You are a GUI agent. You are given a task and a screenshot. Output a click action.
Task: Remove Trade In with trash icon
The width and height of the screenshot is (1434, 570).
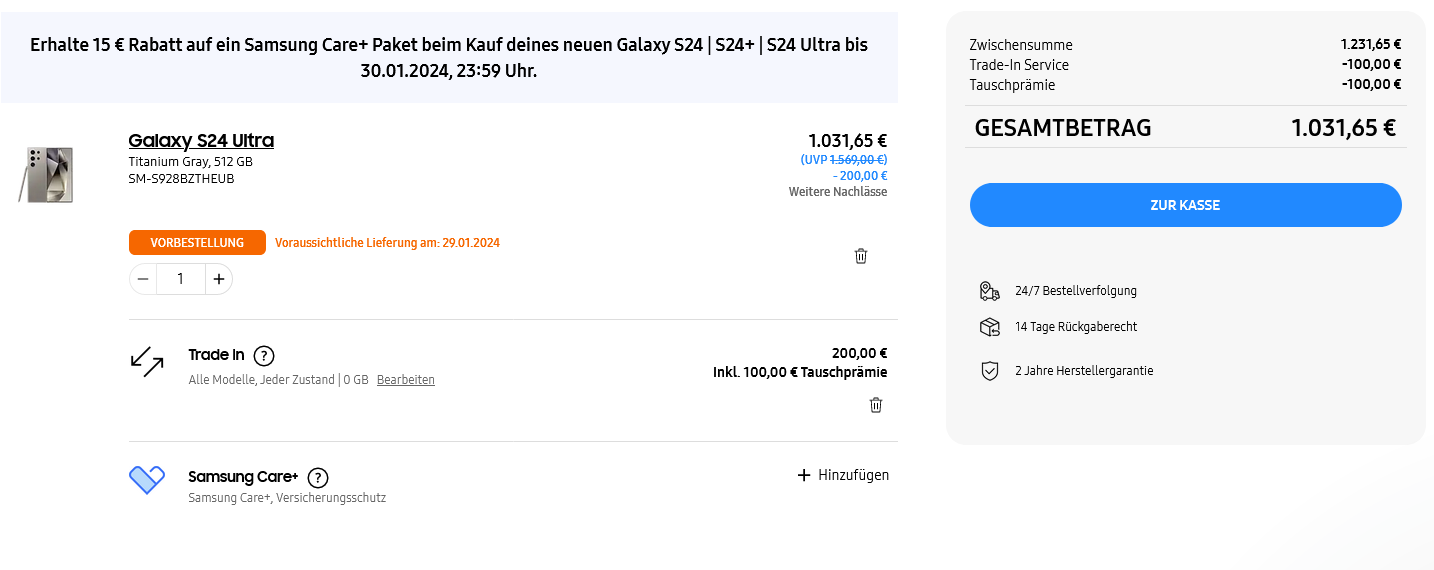(876, 405)
